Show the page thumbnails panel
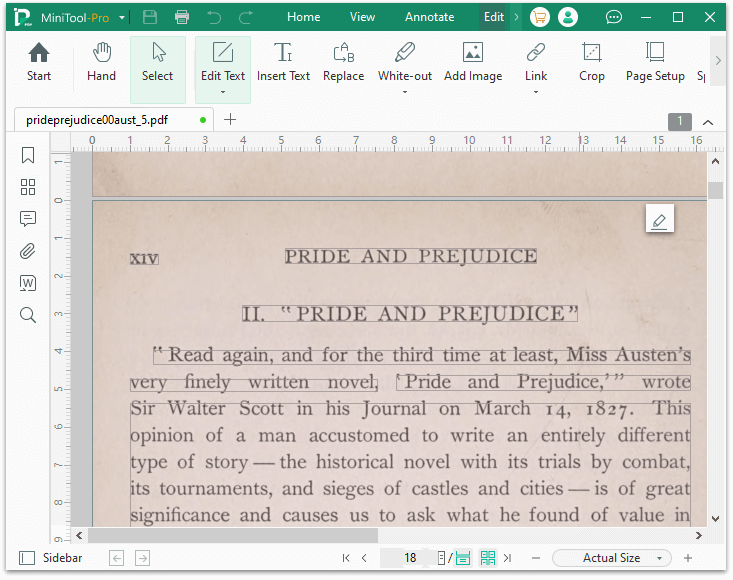This screenshot has height=580, width=733. coord(28,187)
